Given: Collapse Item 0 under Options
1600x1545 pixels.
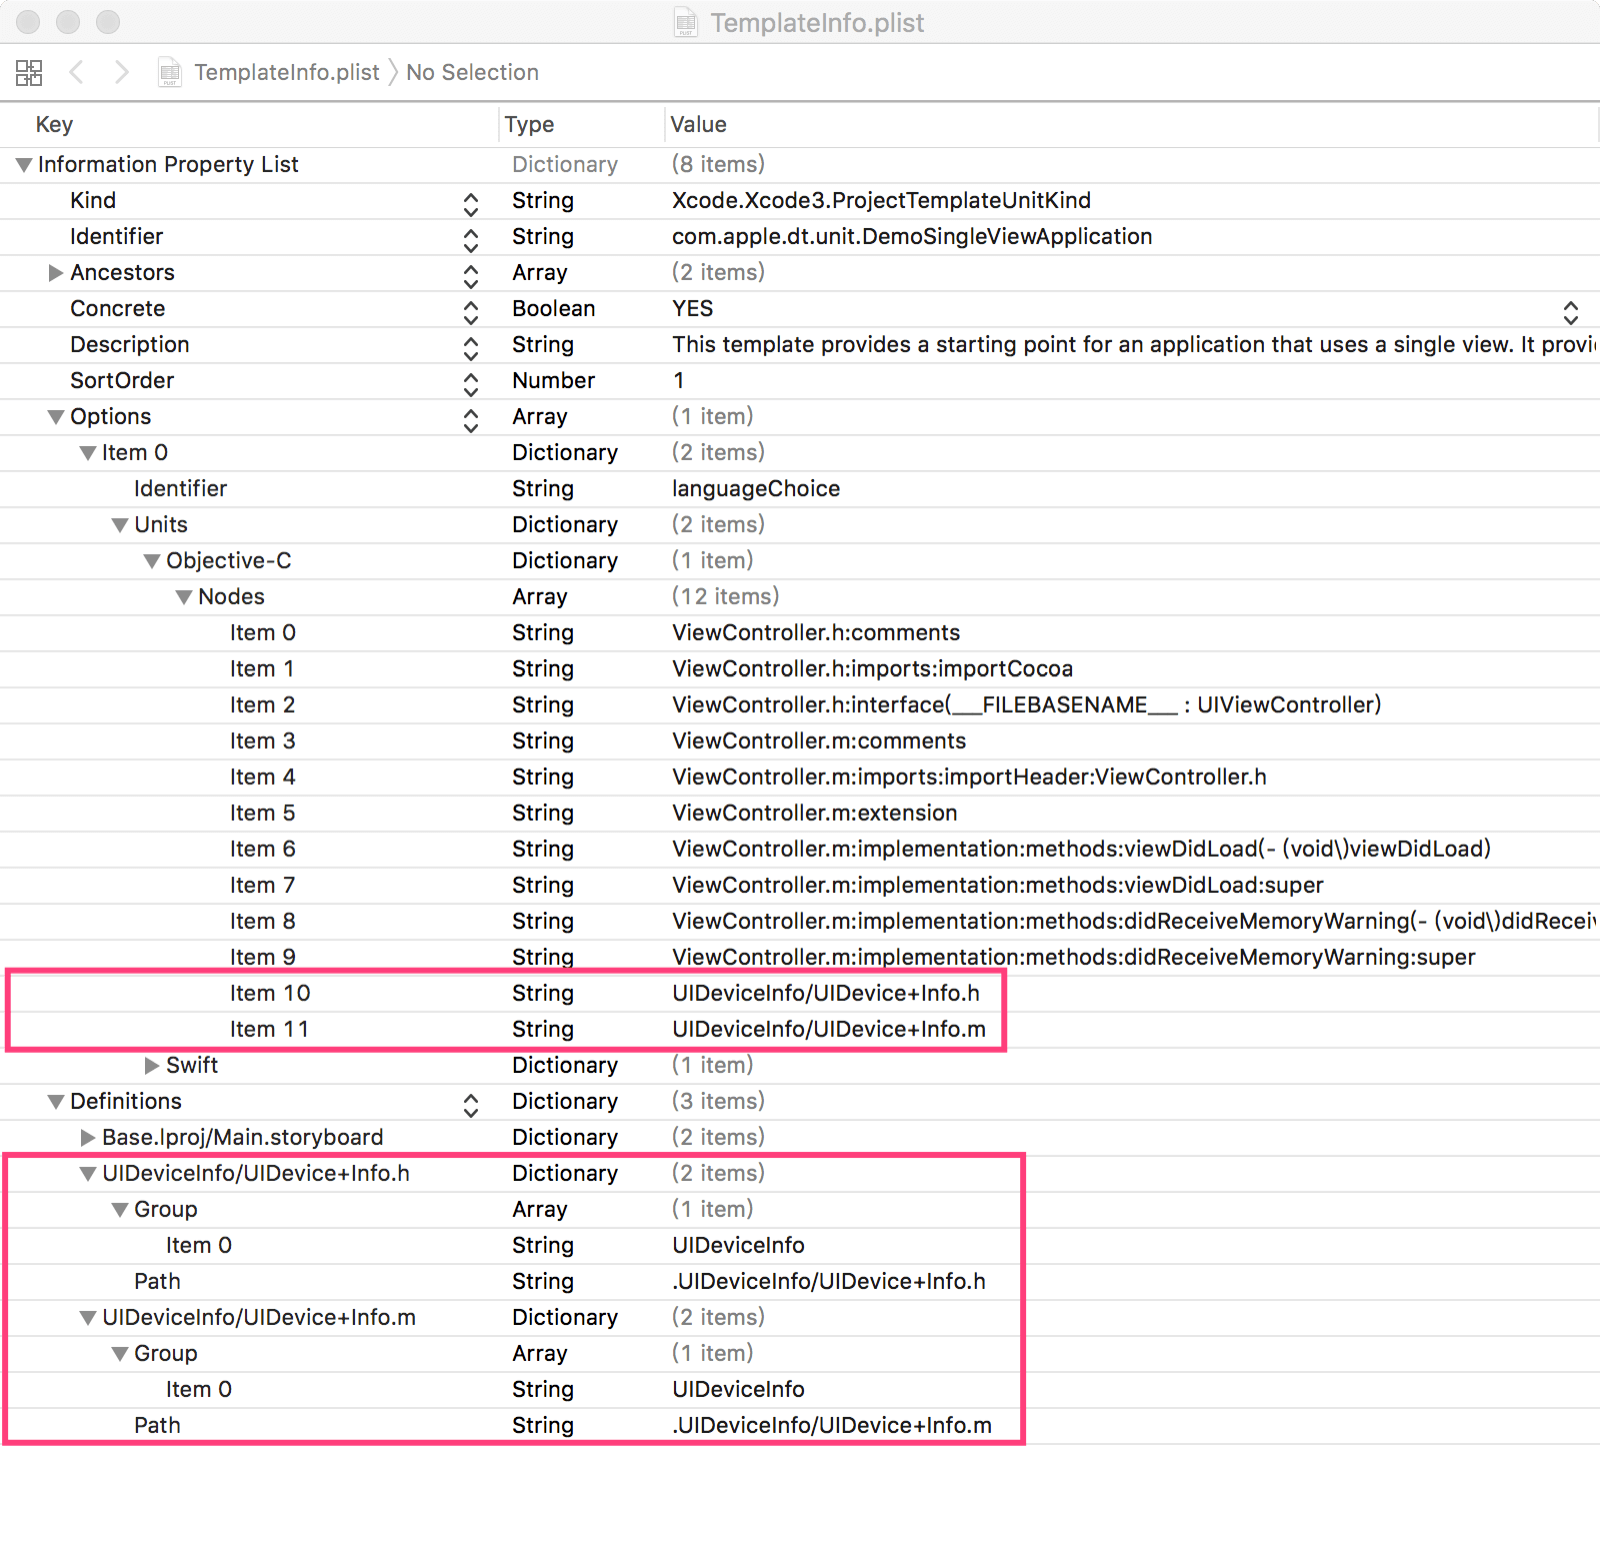Looking at the screenshot, I should pyautogui.click(x=88, y=453).
